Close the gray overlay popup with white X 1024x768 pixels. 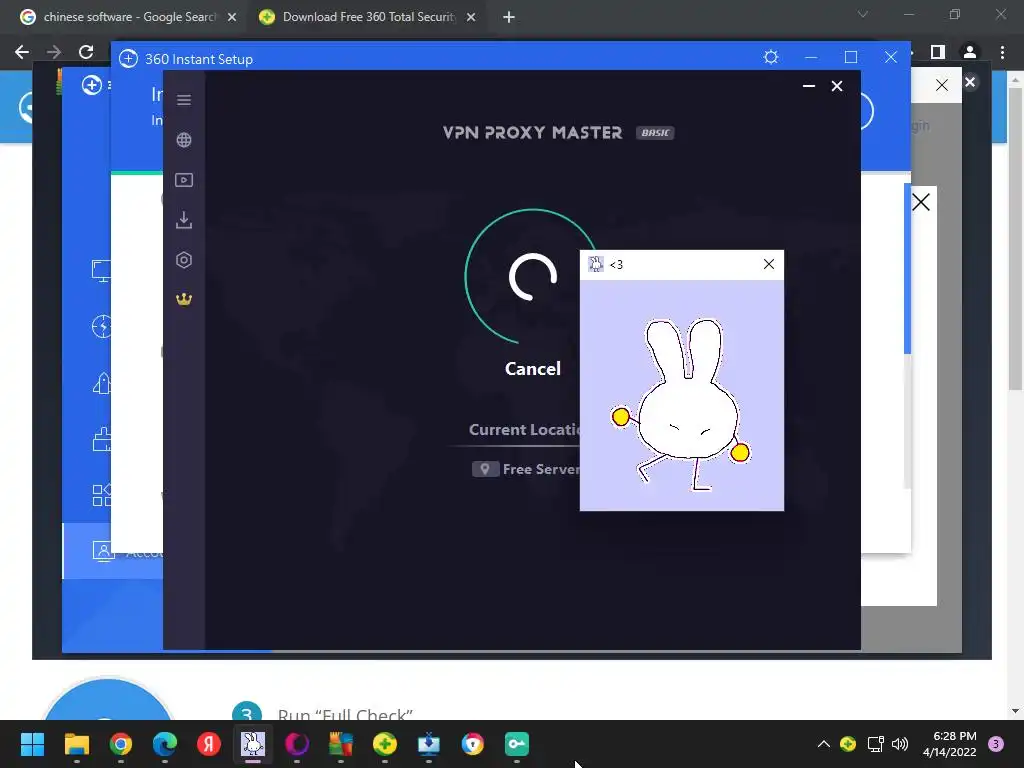[970, 82]
